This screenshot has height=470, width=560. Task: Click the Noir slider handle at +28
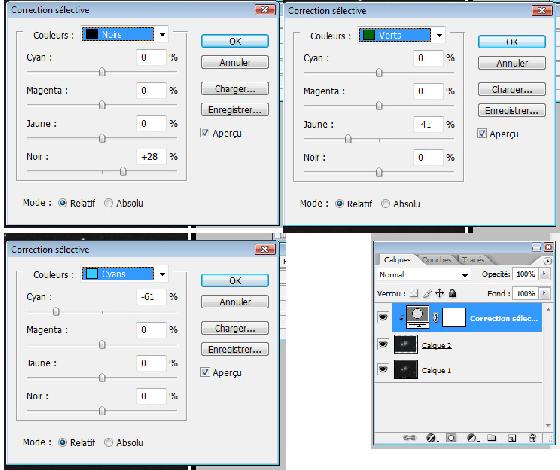tap(123, 171)
